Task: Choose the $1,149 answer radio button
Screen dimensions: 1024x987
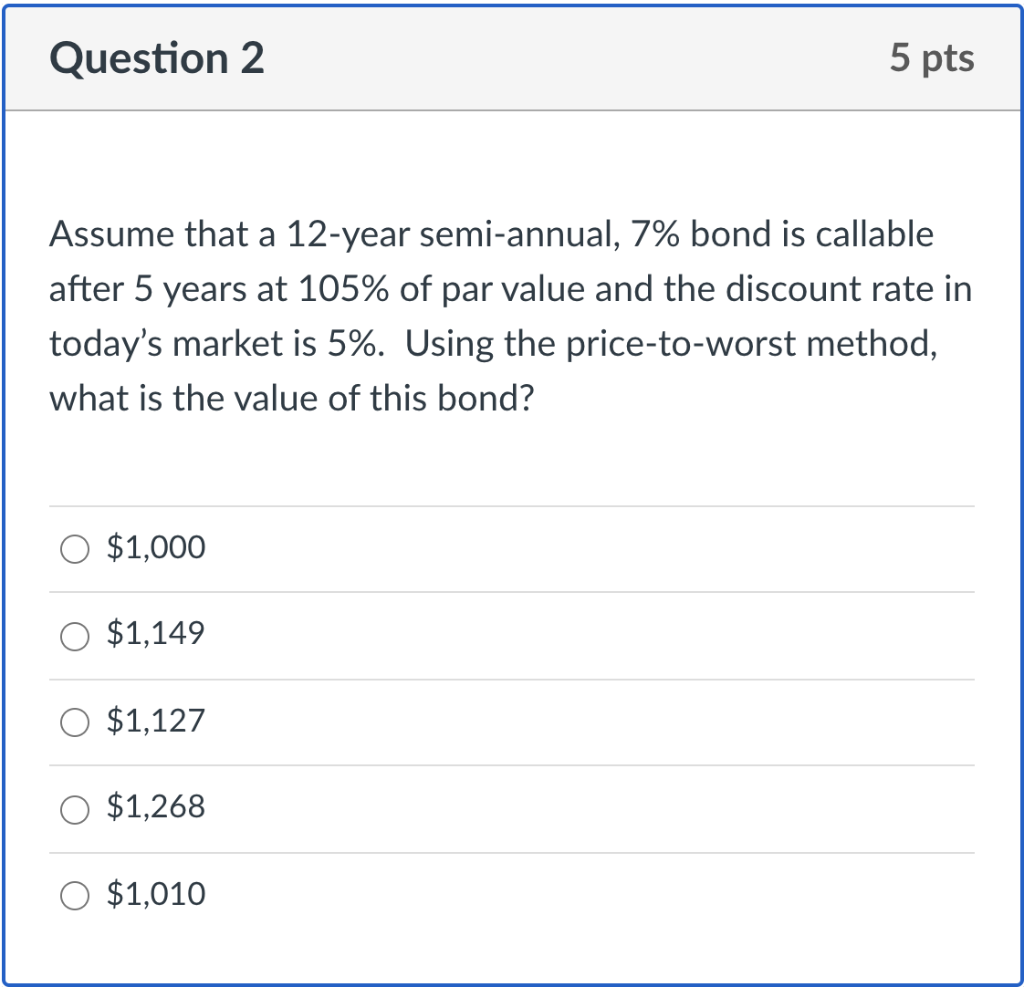Action: (75, 636)
